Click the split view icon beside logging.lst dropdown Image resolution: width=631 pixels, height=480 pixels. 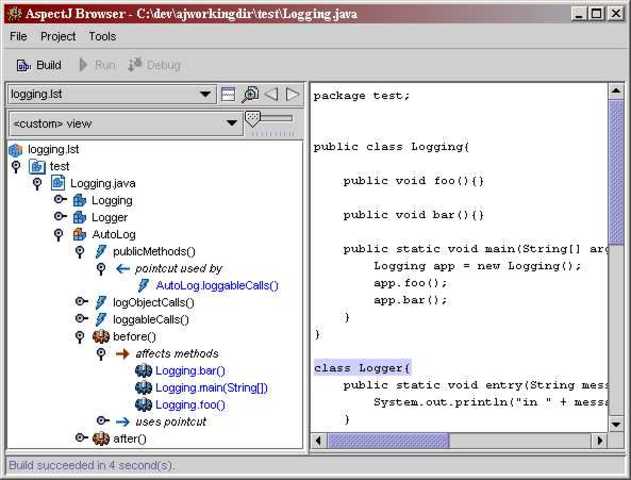tap(228, 95)
